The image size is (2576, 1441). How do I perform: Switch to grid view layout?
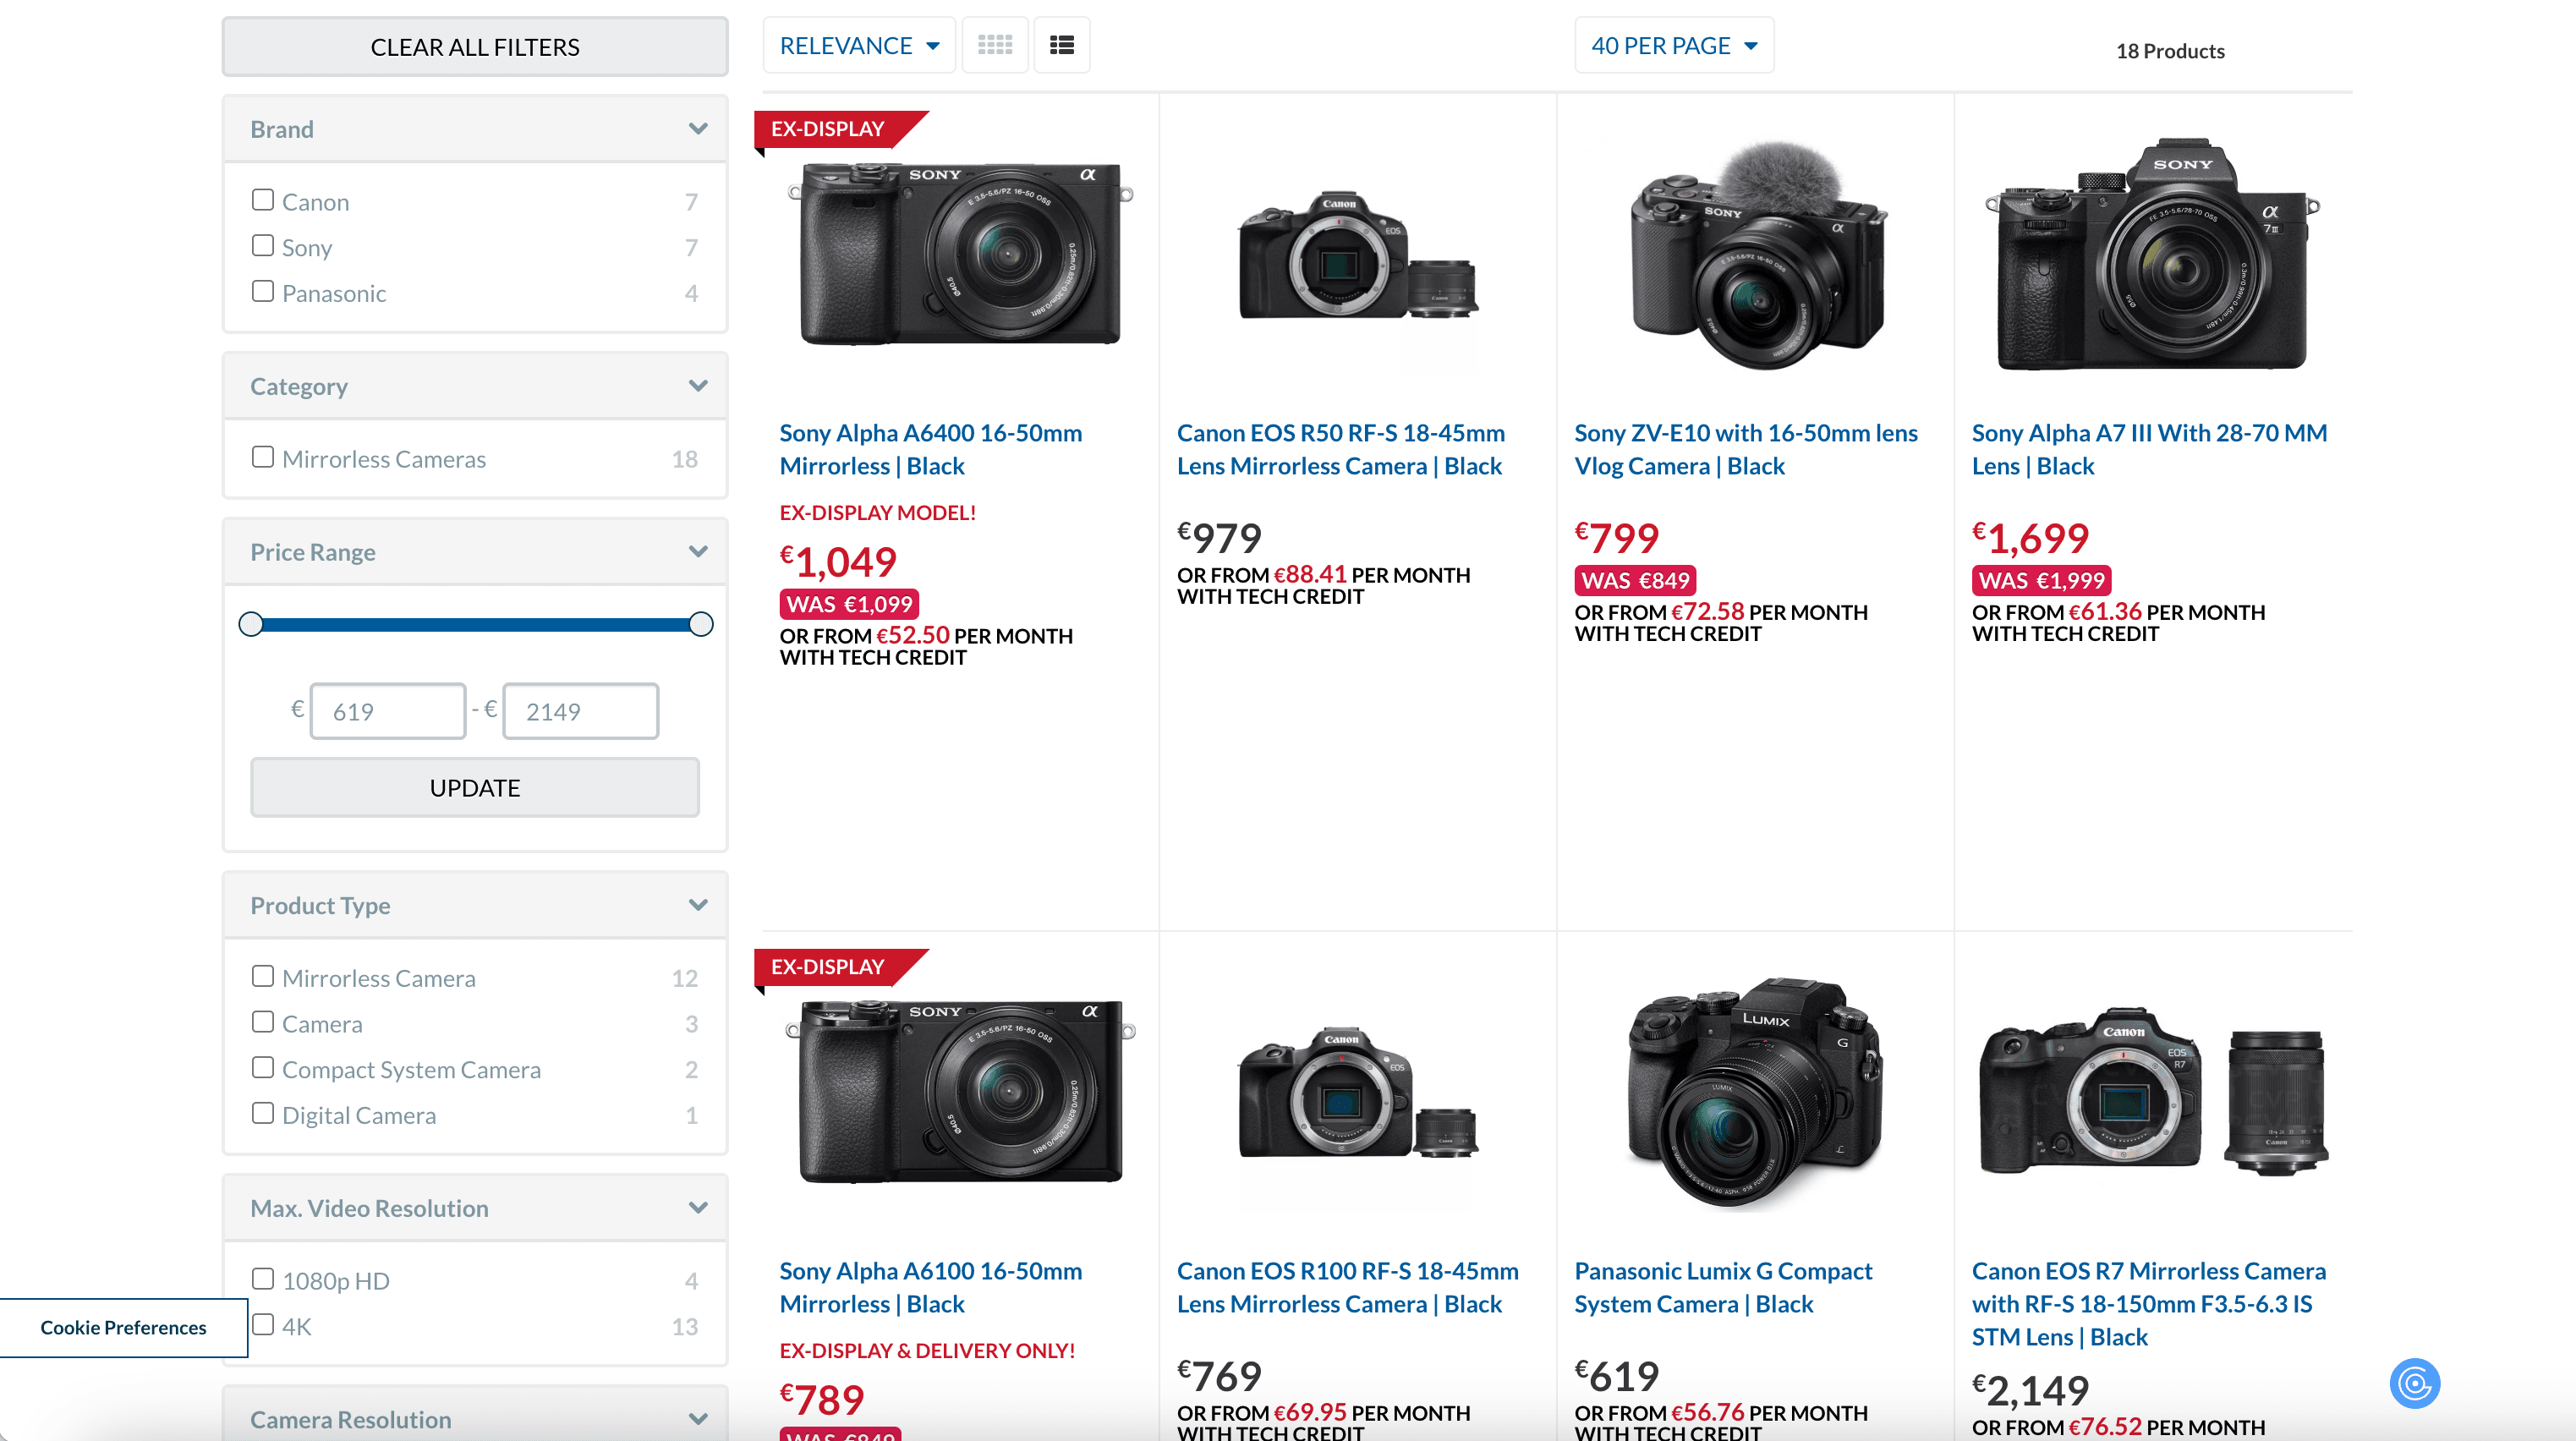coord(994,45)
